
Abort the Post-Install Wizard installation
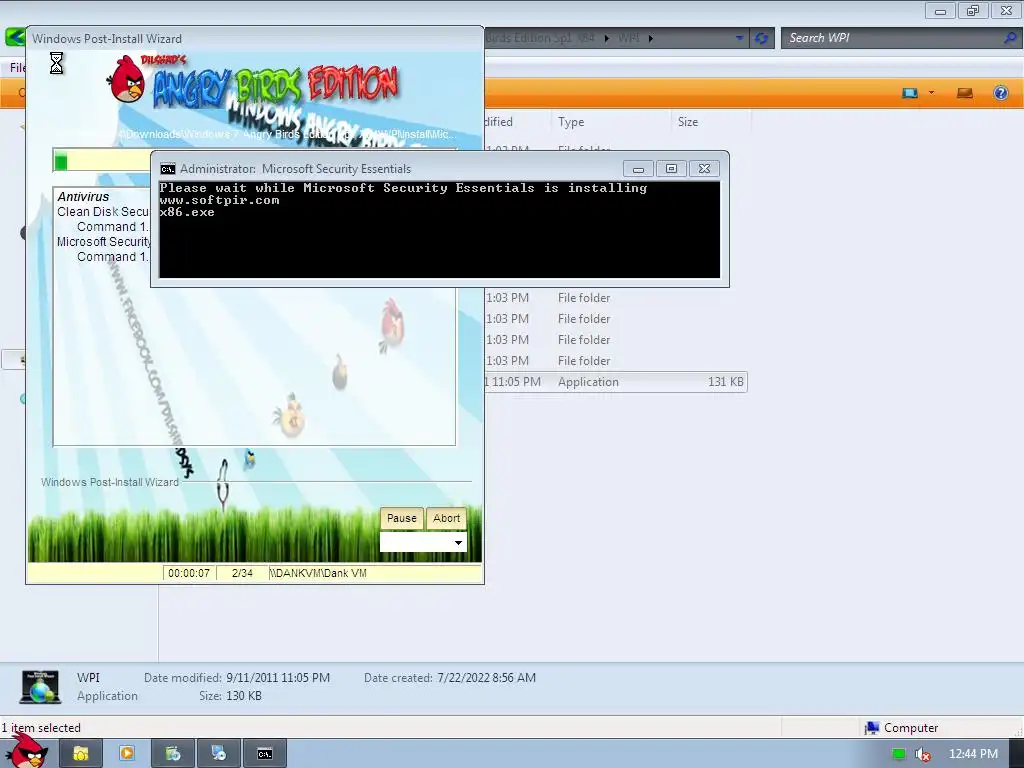[x=447, y=518]
